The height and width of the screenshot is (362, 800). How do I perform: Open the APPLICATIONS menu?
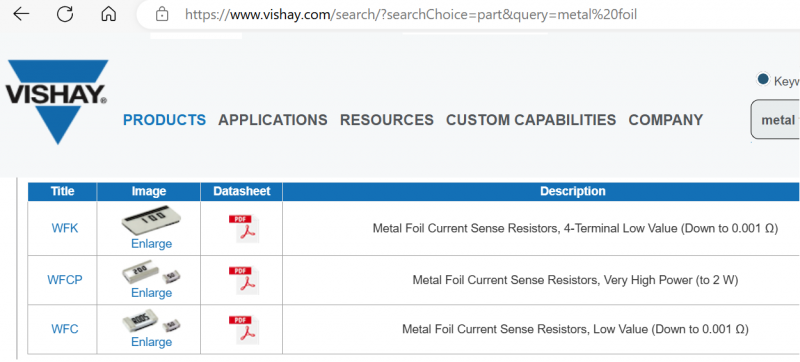coord(273,120)
